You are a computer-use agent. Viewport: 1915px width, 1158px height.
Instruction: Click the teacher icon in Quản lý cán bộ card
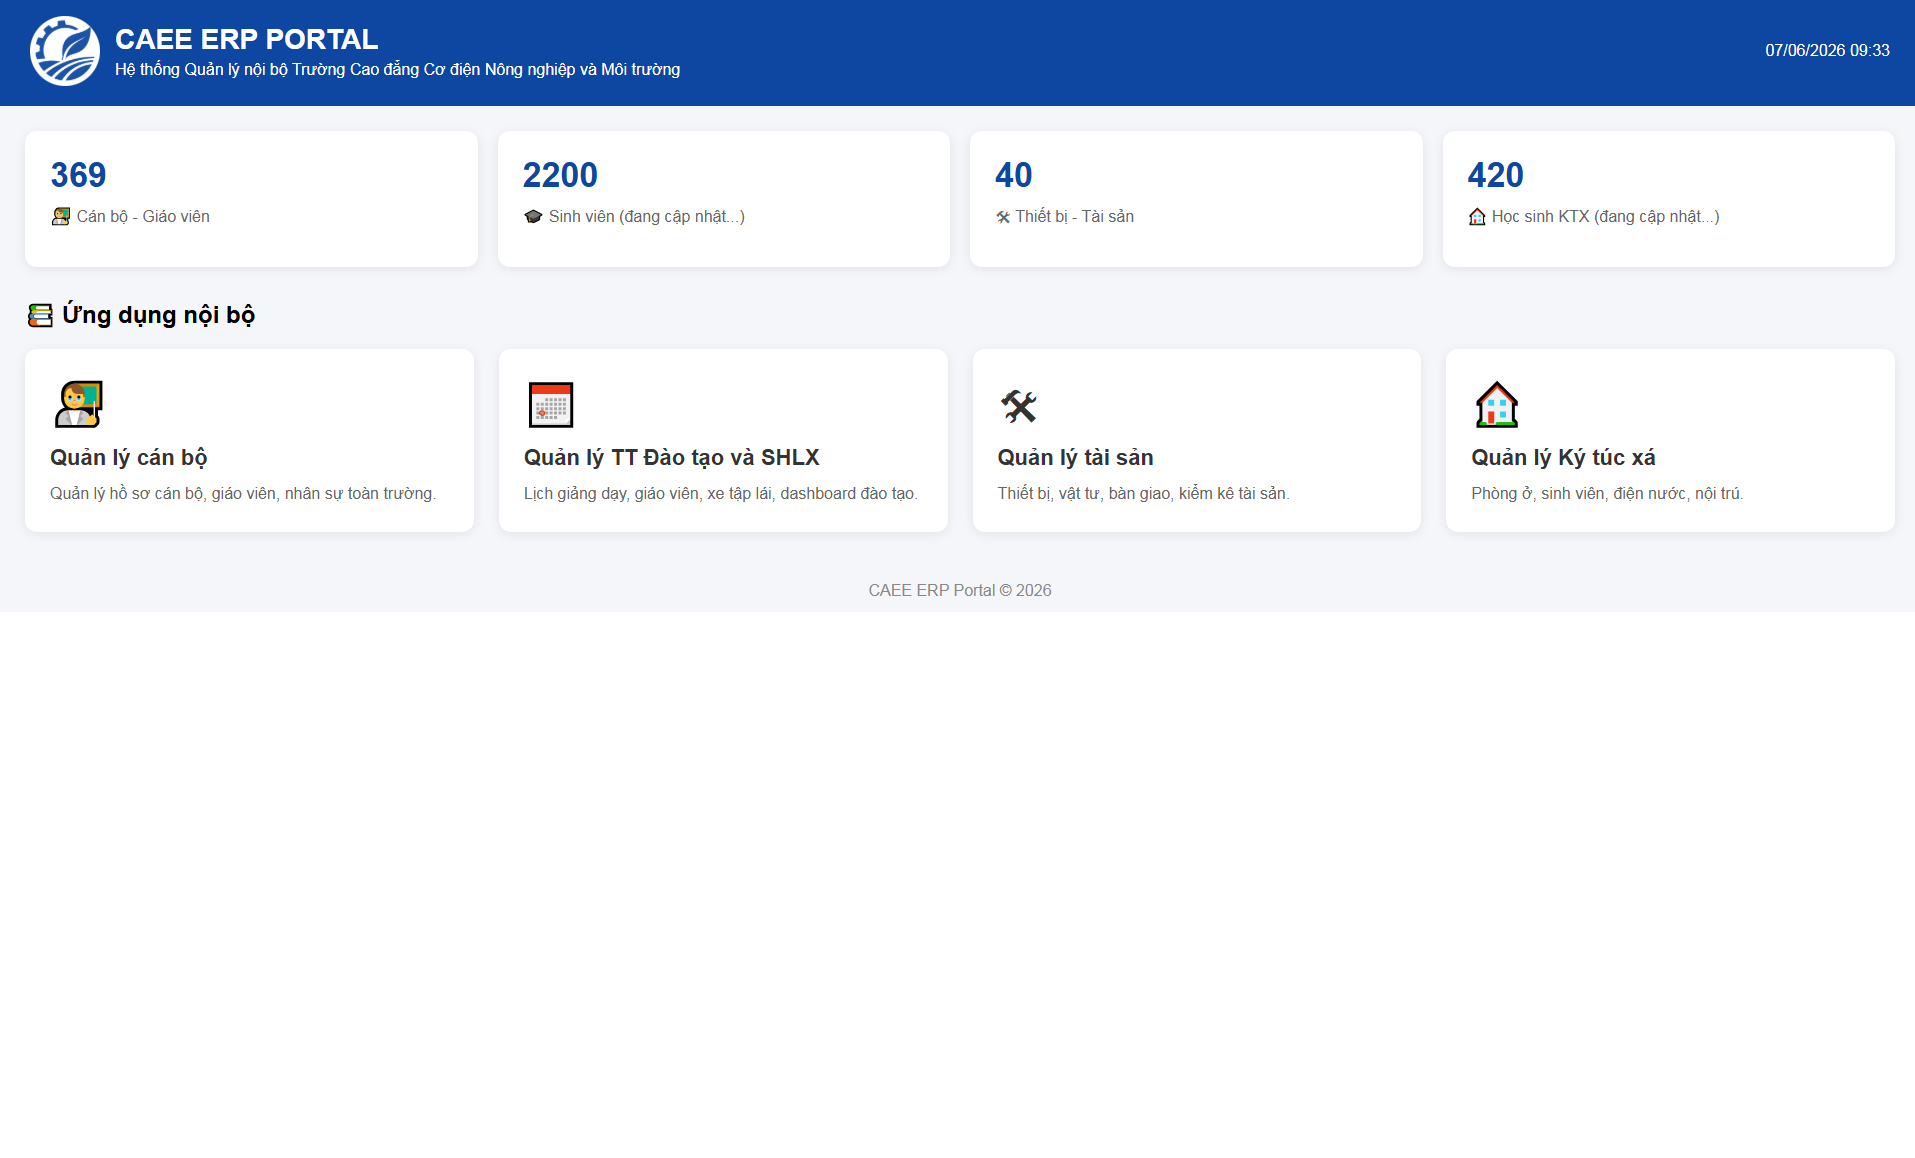tap(79, 405)
